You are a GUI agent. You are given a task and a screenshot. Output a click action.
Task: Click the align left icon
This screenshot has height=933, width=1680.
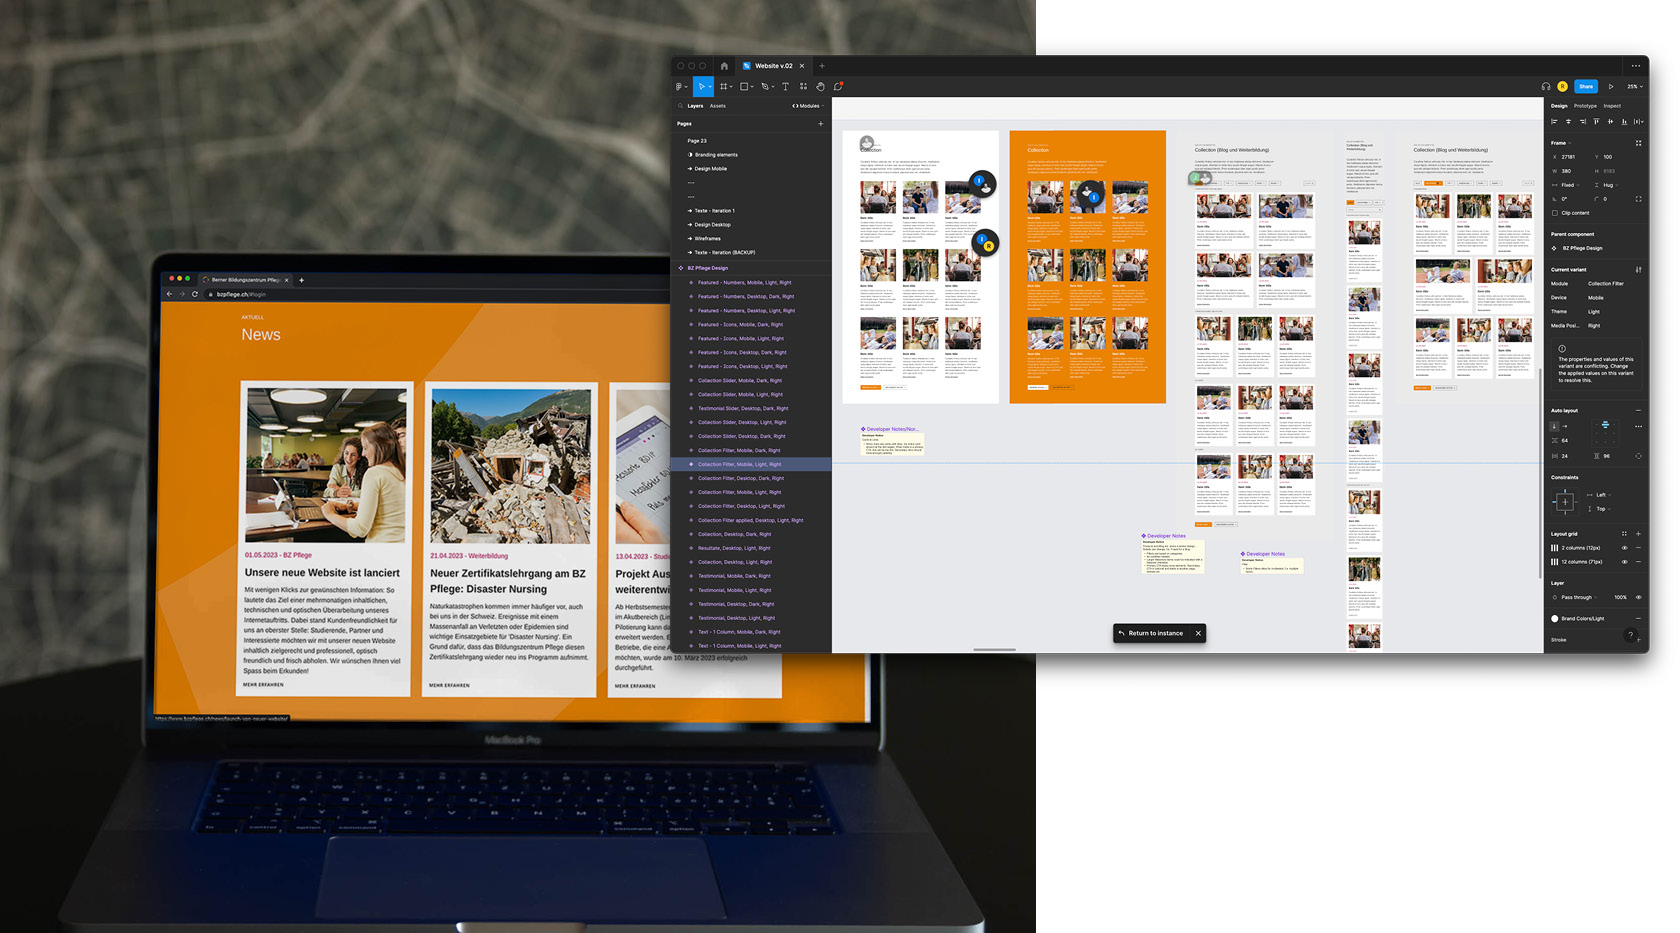pyautogui.click(x=1554, y=122)
